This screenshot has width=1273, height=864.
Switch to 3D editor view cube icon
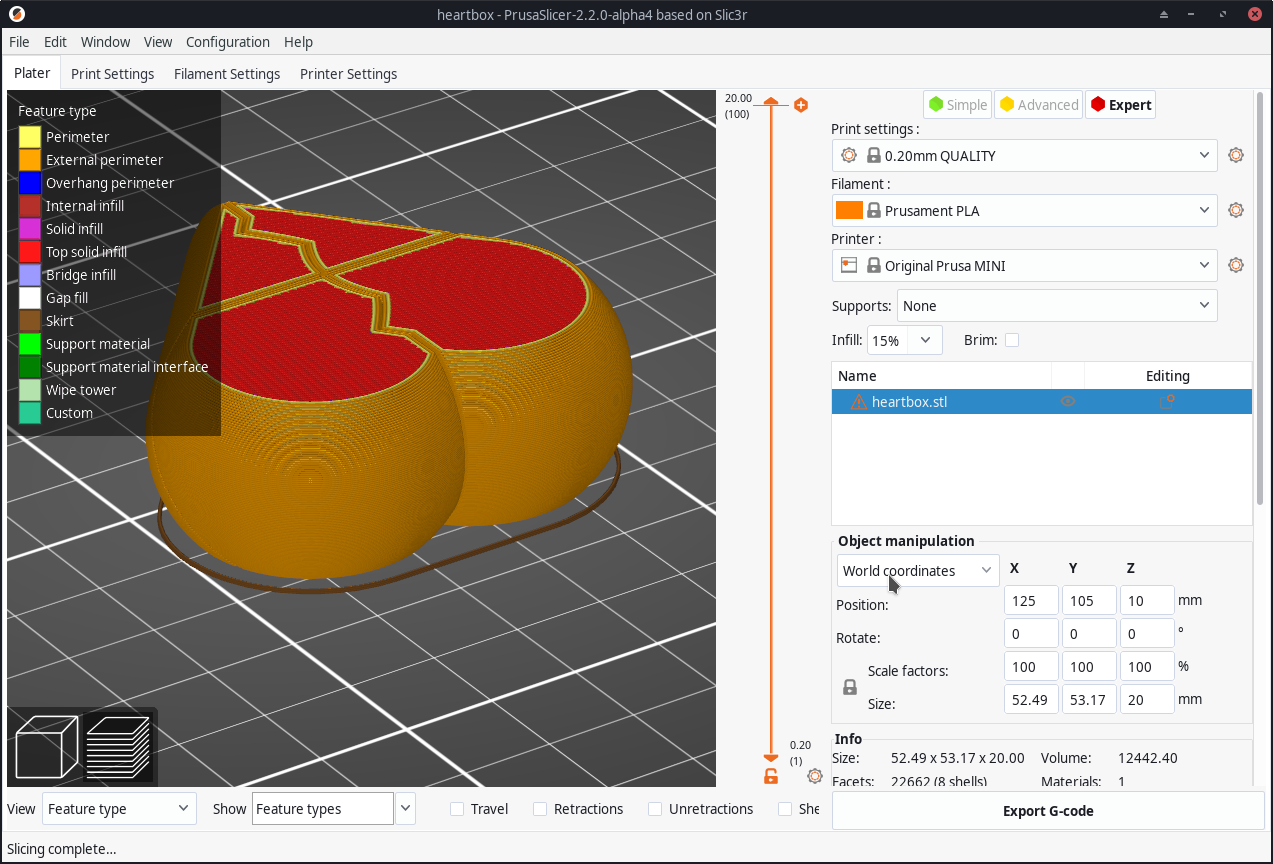pyautogui.click(x=47, y=747)
